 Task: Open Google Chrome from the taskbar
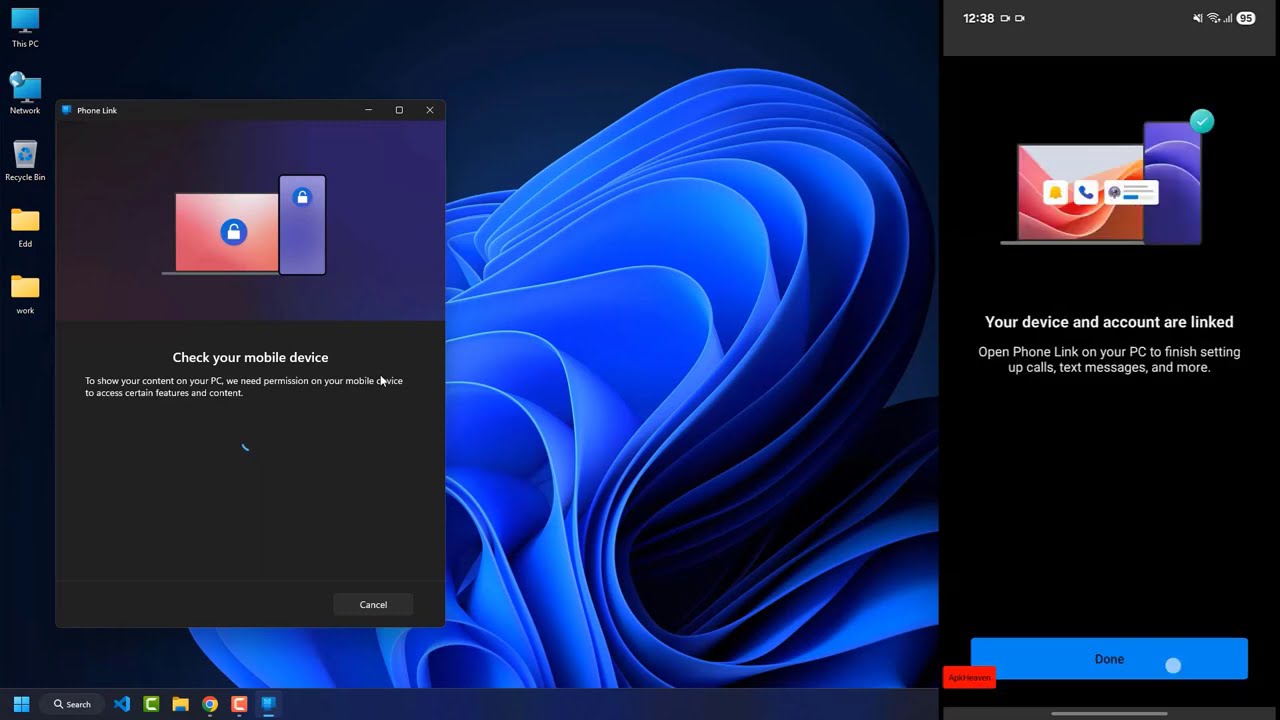(x=210, y=704)
